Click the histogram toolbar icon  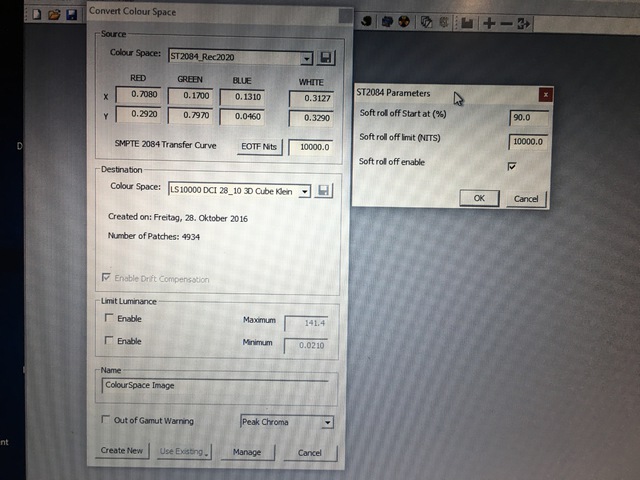tap(467, 23)
